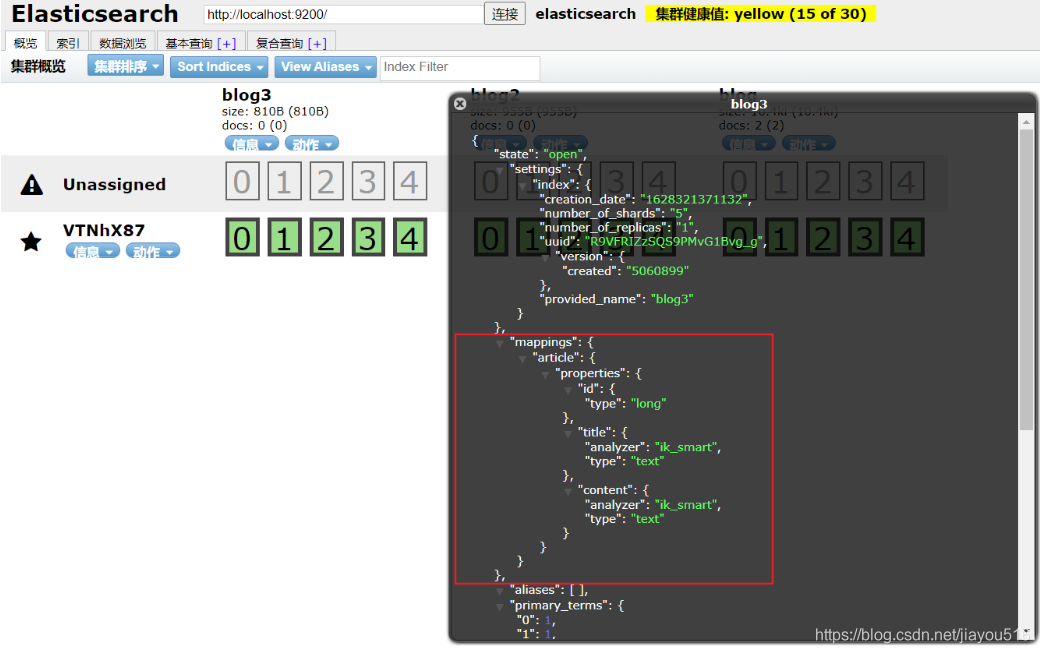
Task: Select unassigned shard 0 of blog3
Action: click(x=242, y=182)
